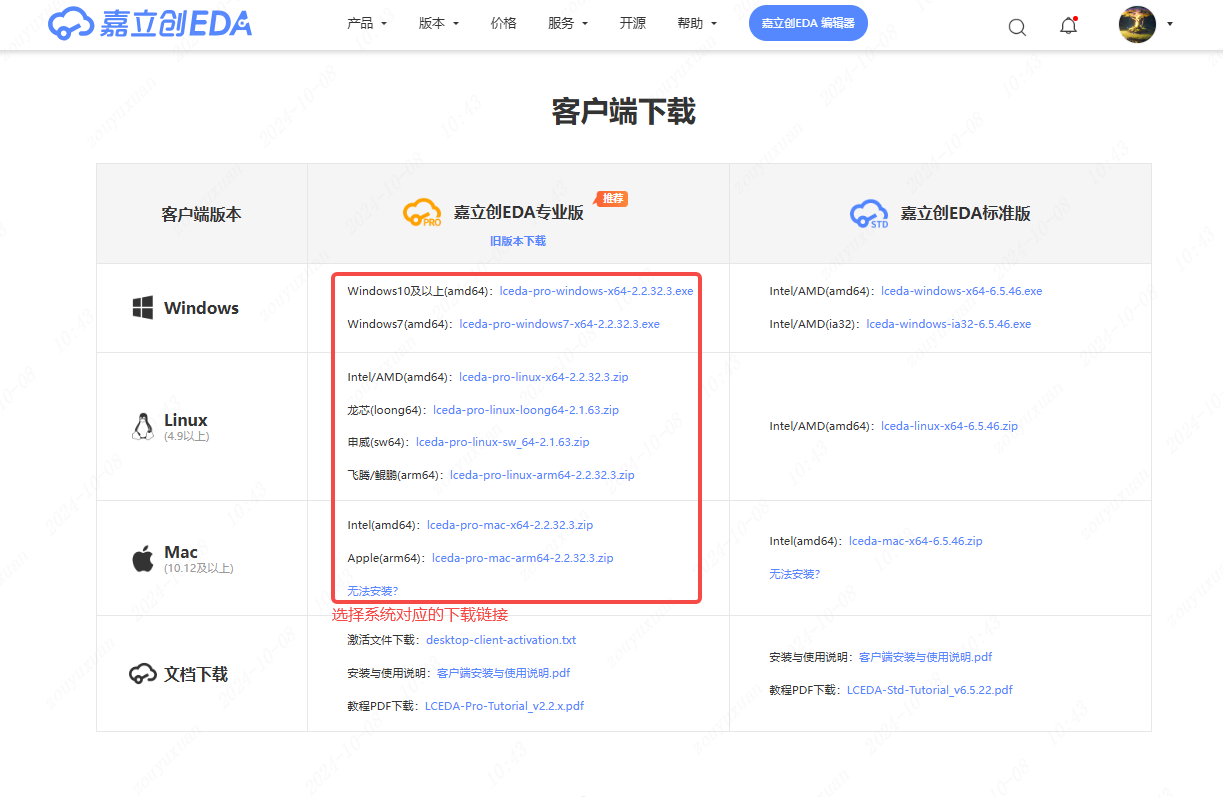The image size is (1223, 797).
Task: Click the 嘉立创EDA标准版 heading
Action: click(x=966, y=213)
